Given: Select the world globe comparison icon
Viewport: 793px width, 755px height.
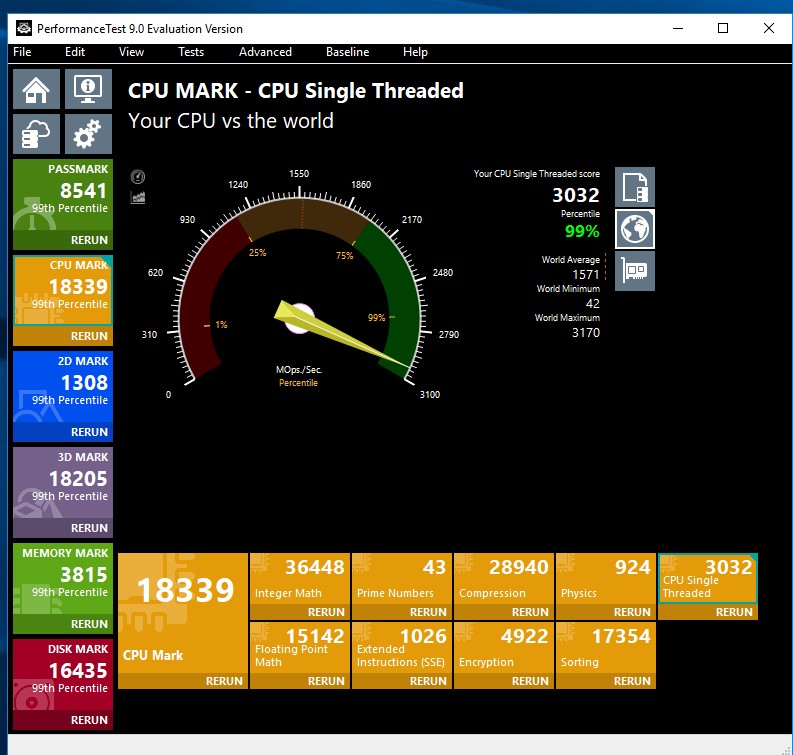Looking at the screenshot, I should pos(635,229).
